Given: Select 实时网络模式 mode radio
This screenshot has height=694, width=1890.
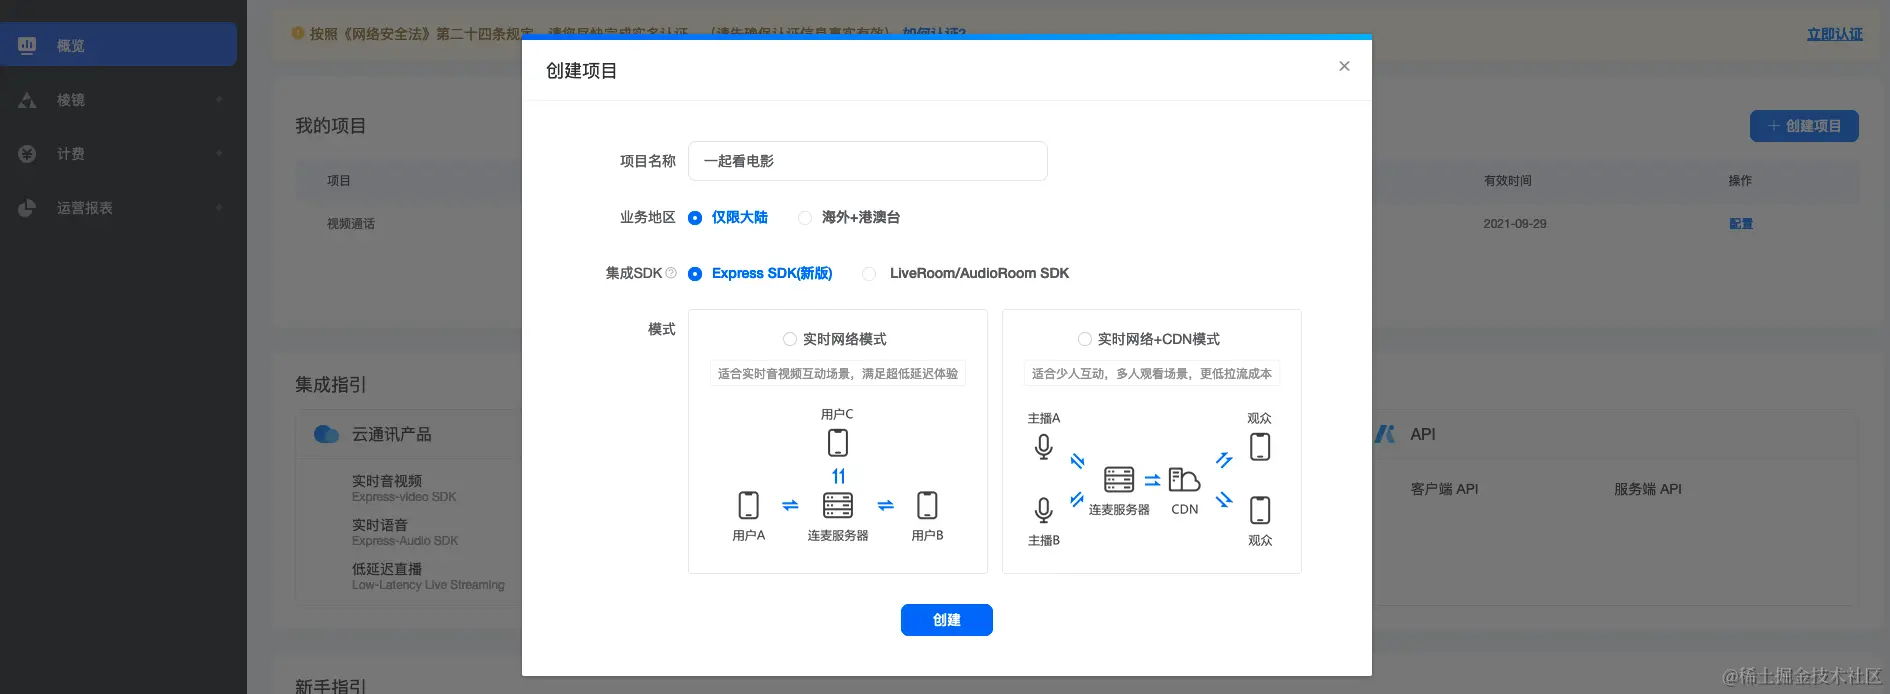Looking at the screenshot, I should 790,339.
